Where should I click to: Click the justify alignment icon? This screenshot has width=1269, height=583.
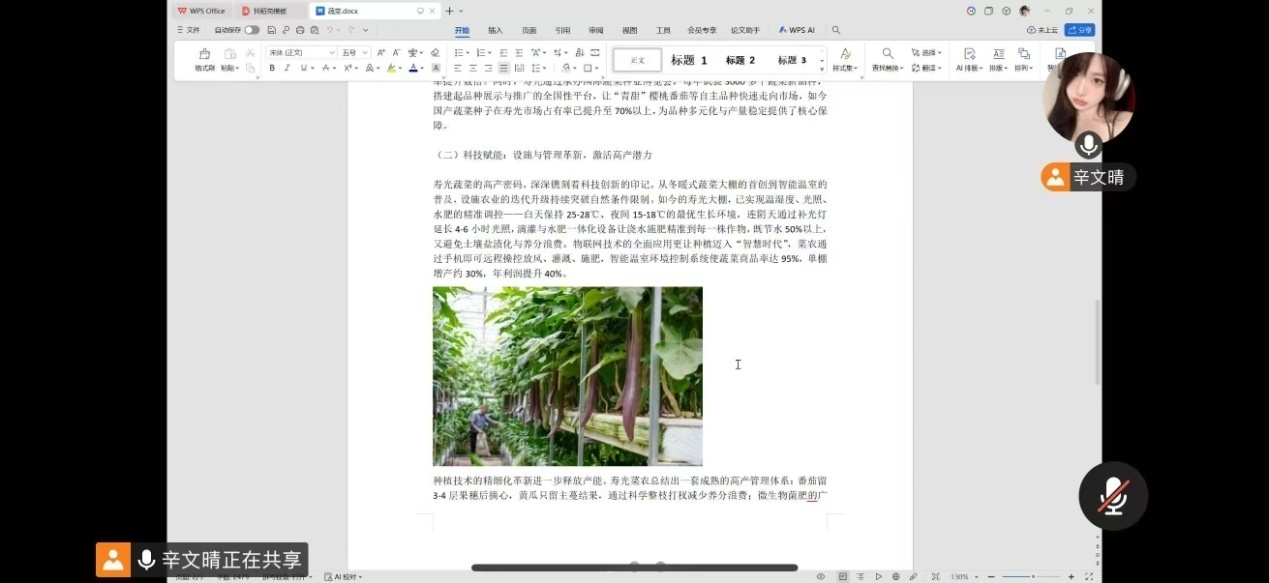503,68
